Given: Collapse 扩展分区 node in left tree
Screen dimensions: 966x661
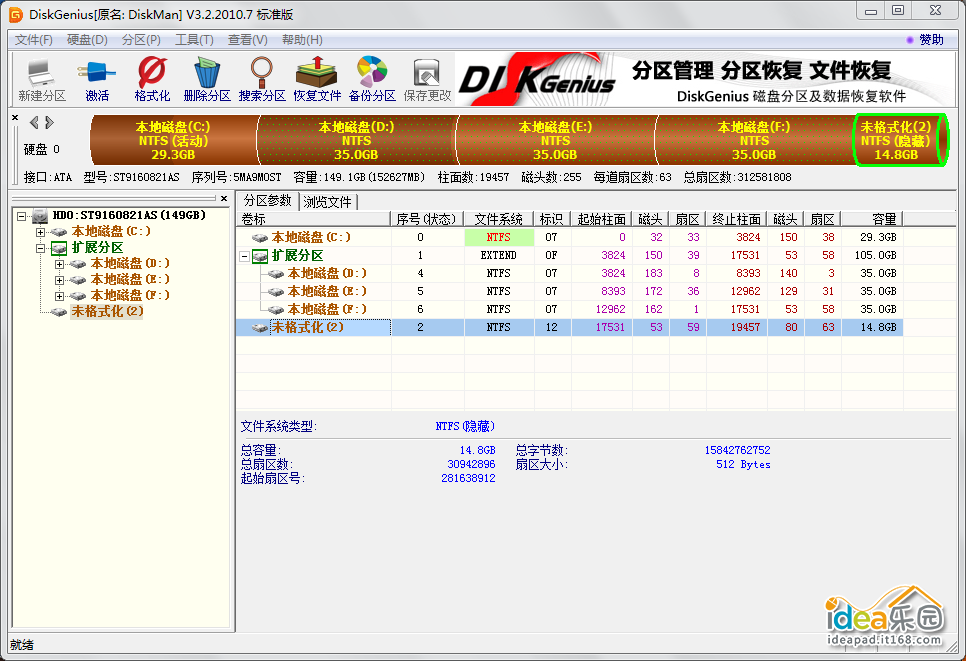Looking at the screenshot, I should [41, 248].
